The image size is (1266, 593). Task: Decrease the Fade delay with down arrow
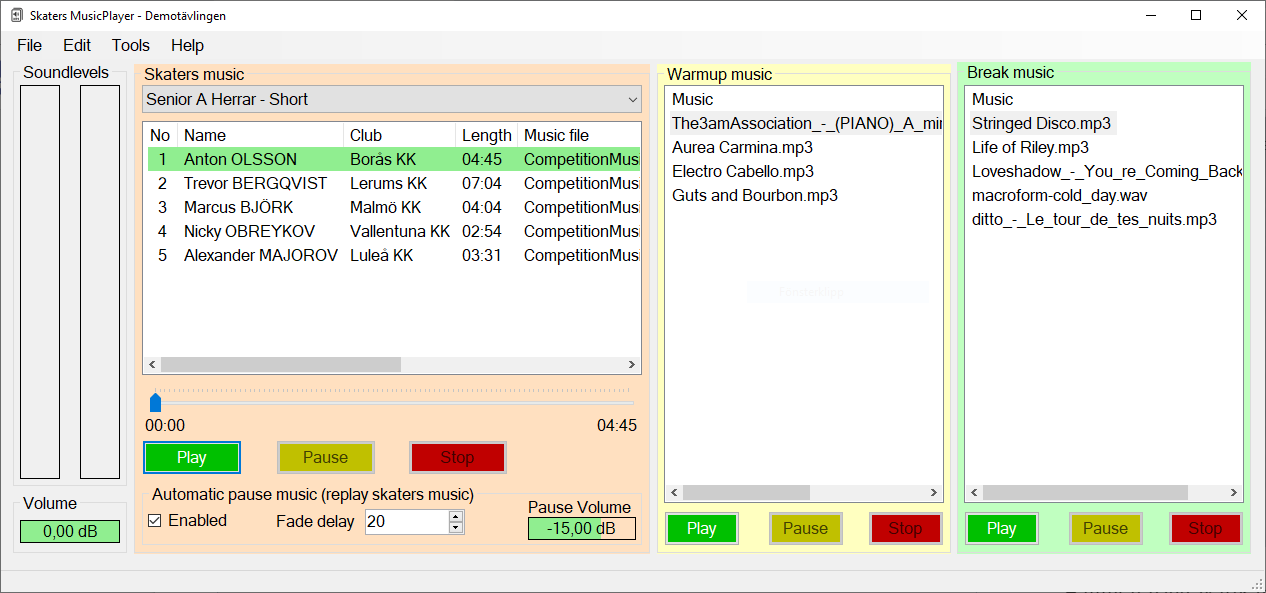coord(456,527)
